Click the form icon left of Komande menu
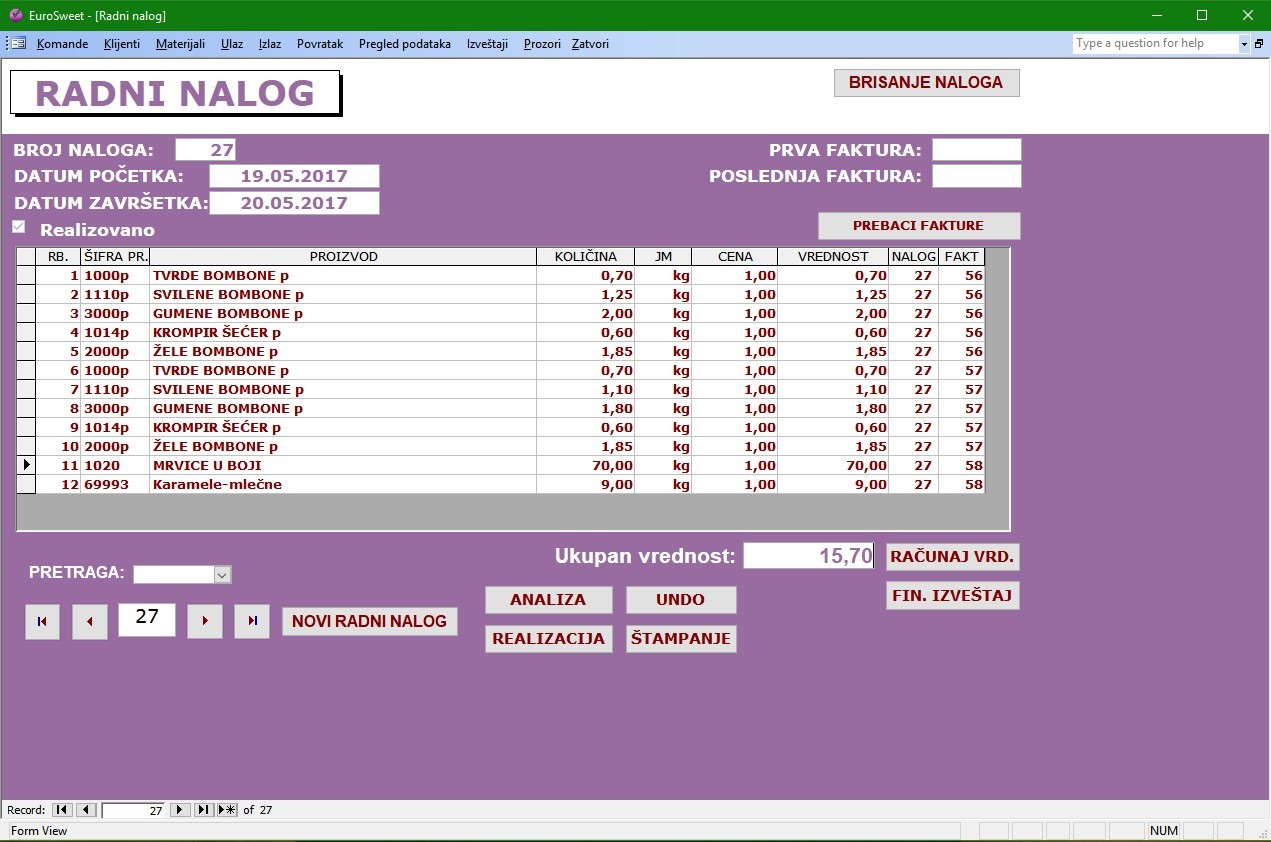 (18, 44)
